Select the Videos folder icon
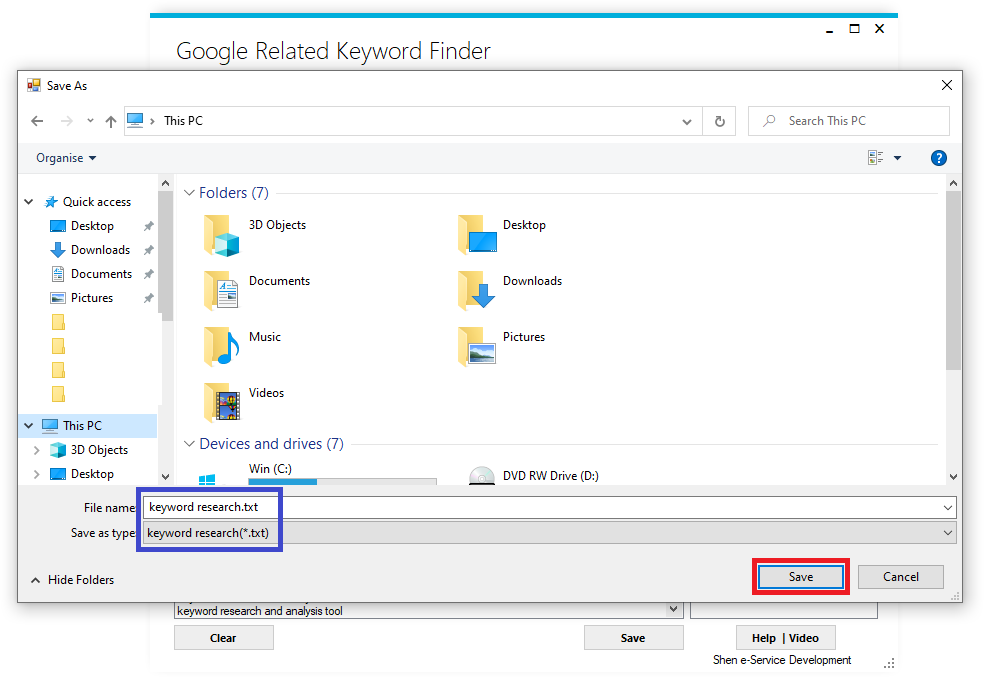Viewport: 998px width, 700px height. coord(222,402)
